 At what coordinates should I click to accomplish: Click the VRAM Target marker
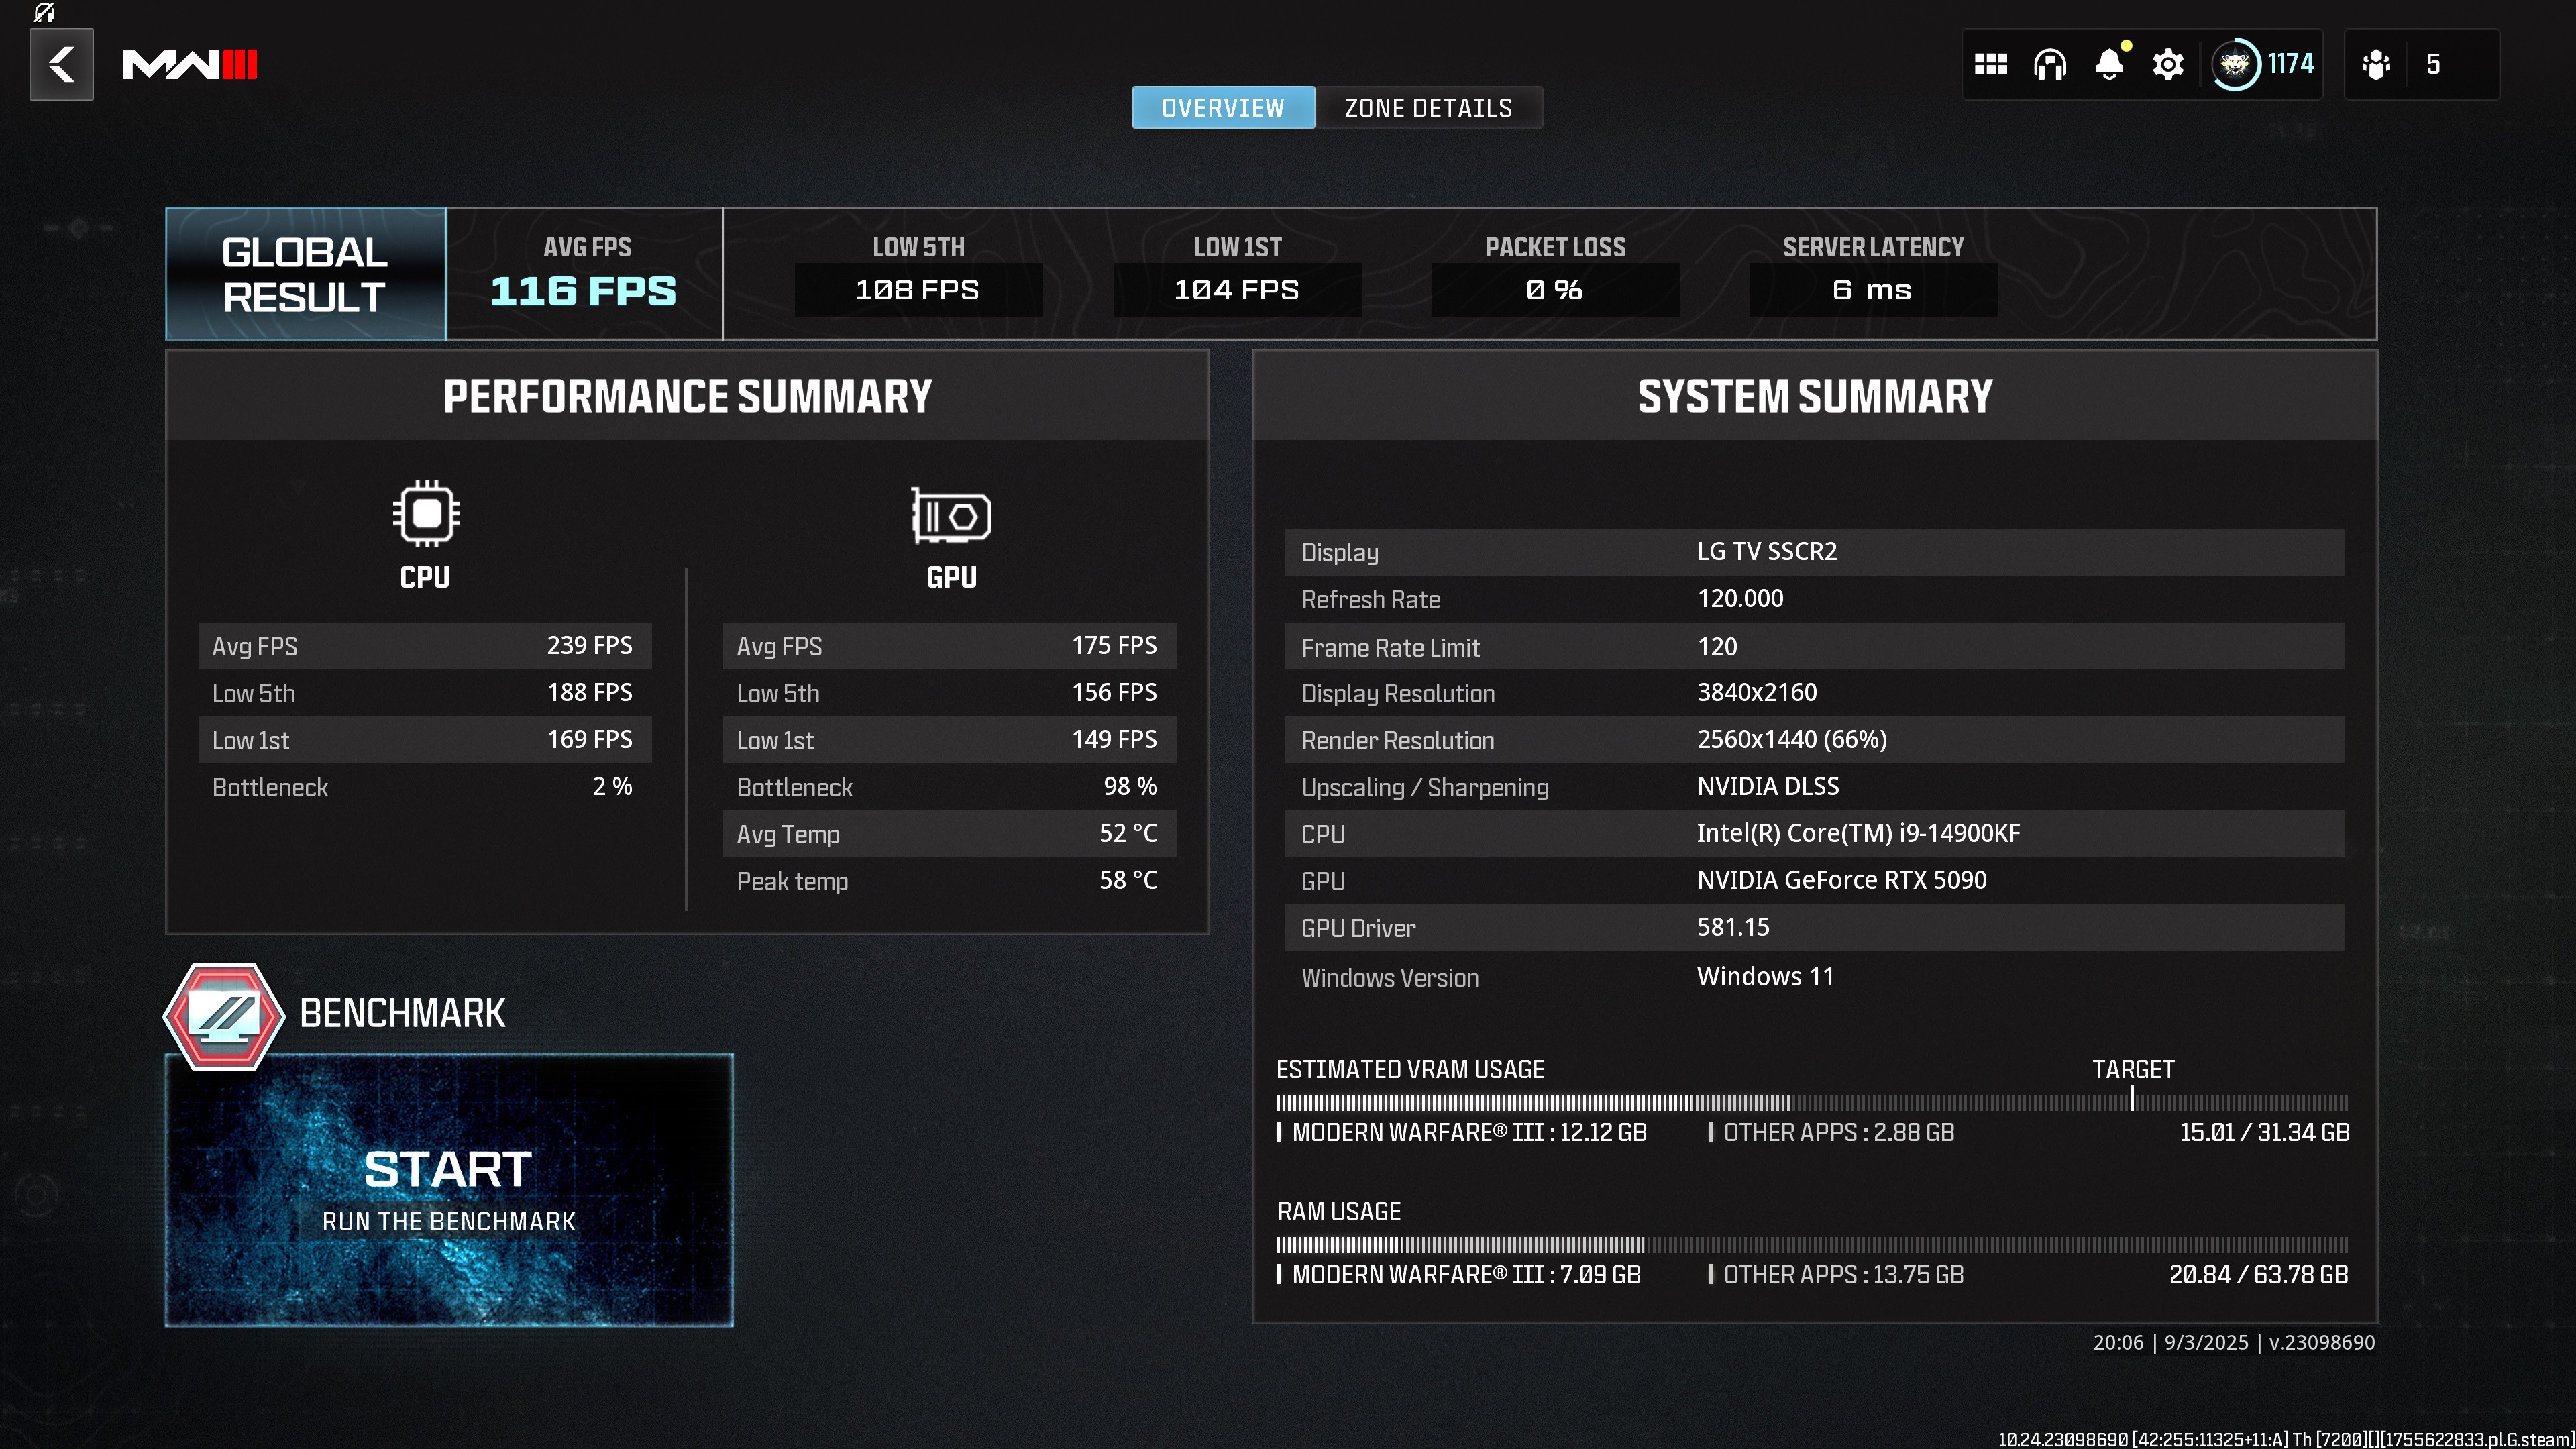point(2132,1098)
